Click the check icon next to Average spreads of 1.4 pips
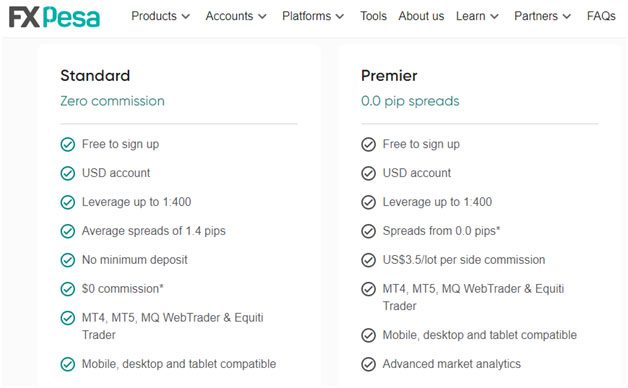This screenshot has height=388, width=628. 68,231
